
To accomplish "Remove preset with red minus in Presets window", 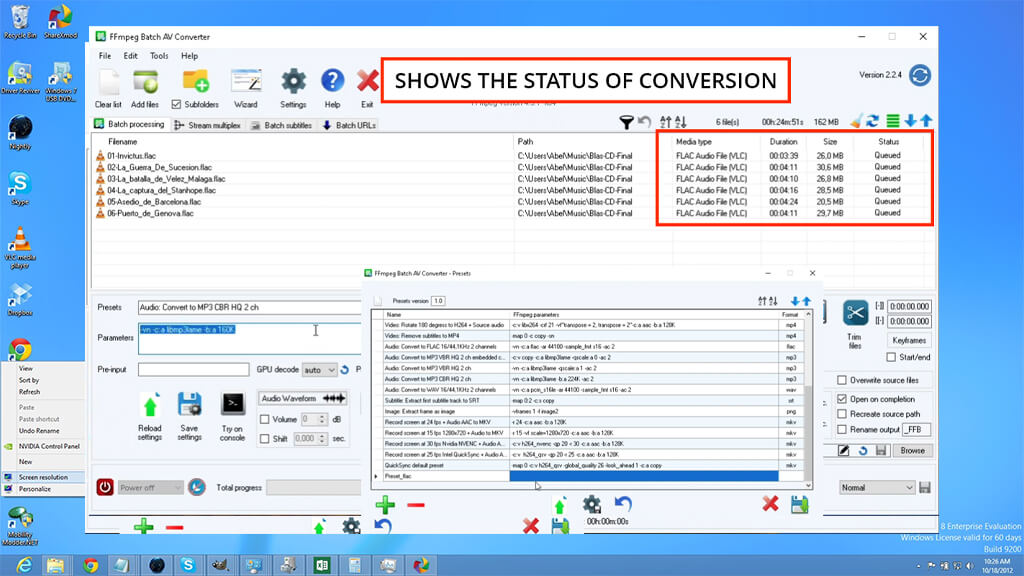I will coord(416,505).
